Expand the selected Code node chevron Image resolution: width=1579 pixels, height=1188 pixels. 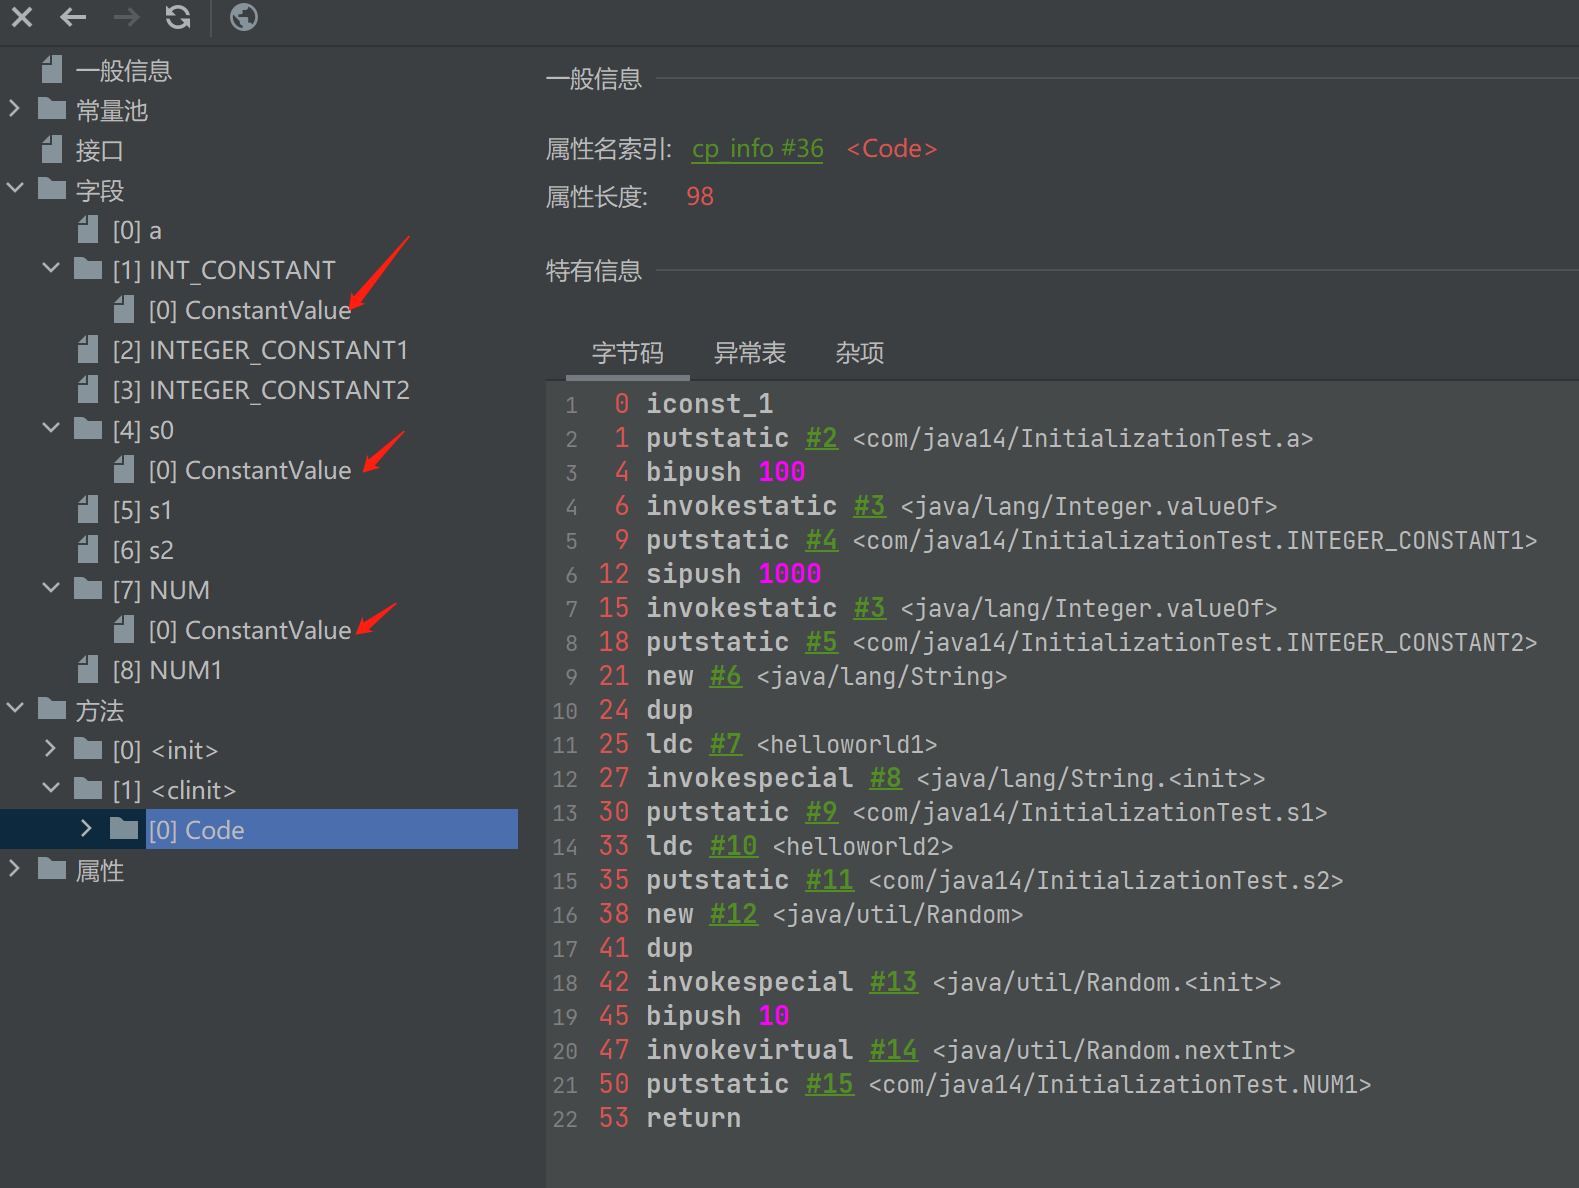(86, 829)
